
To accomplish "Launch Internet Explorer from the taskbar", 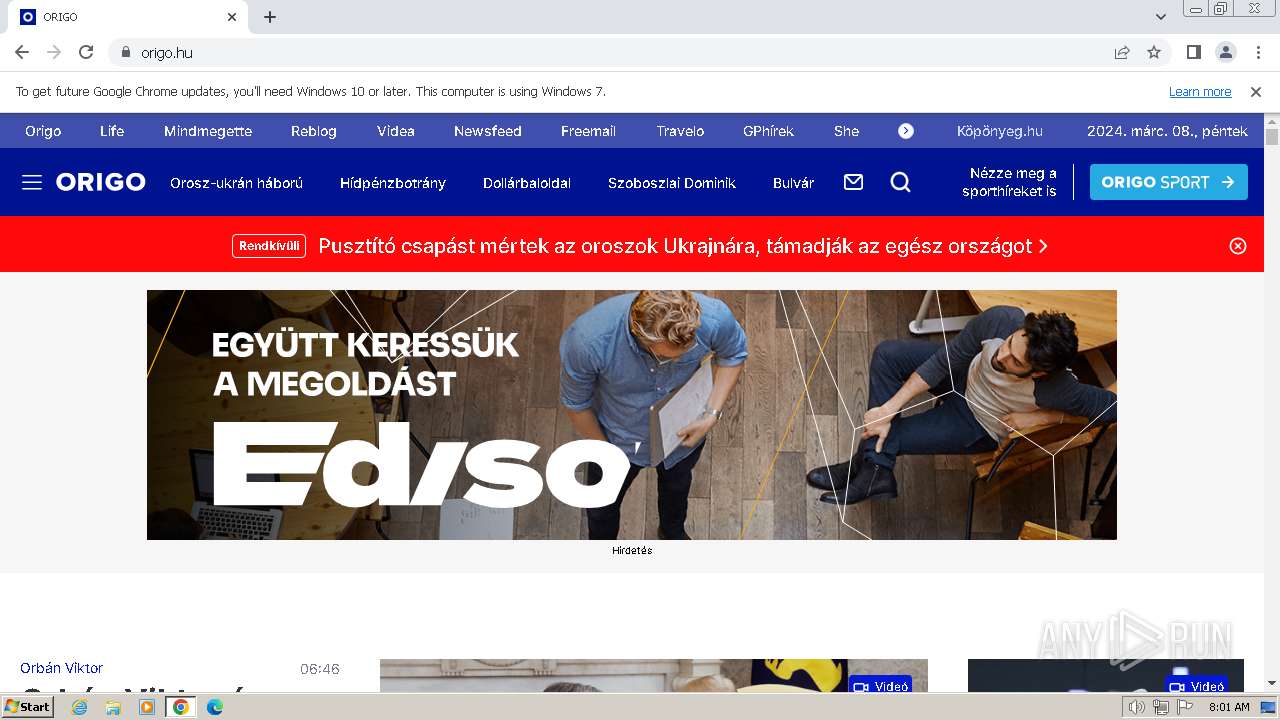I will click(x=79, y=707).
